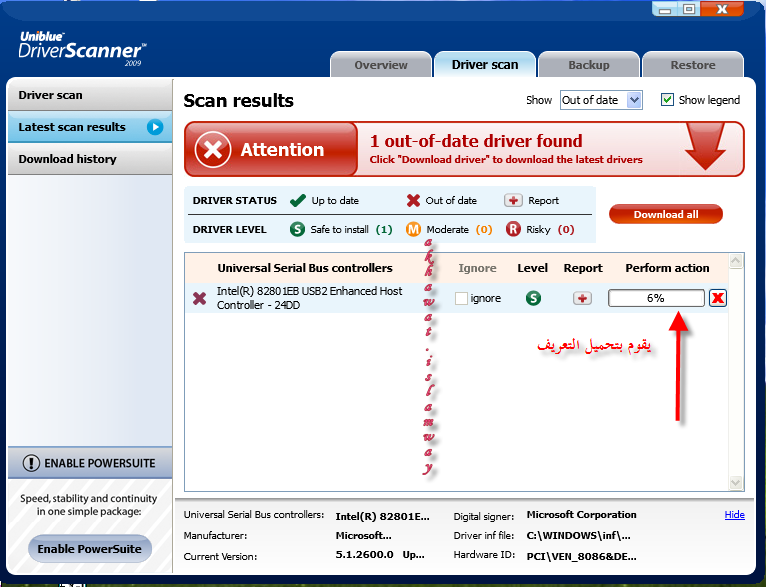This screenshot has width=766, height=587.
Task: Click the Risky count (0)
Action: click(566, 230)
